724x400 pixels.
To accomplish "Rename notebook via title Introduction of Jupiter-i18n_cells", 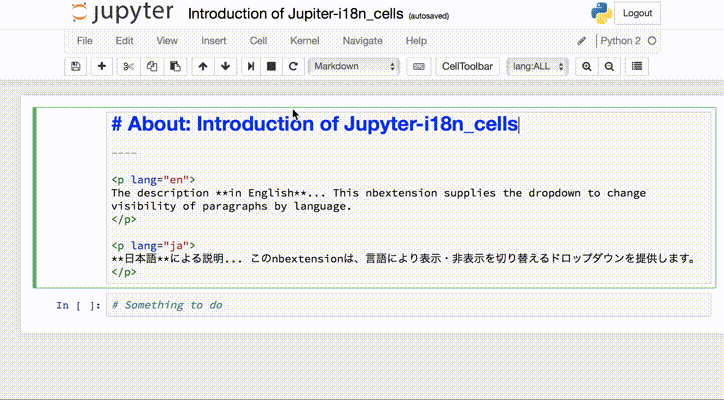I will [x=296, y=14].
